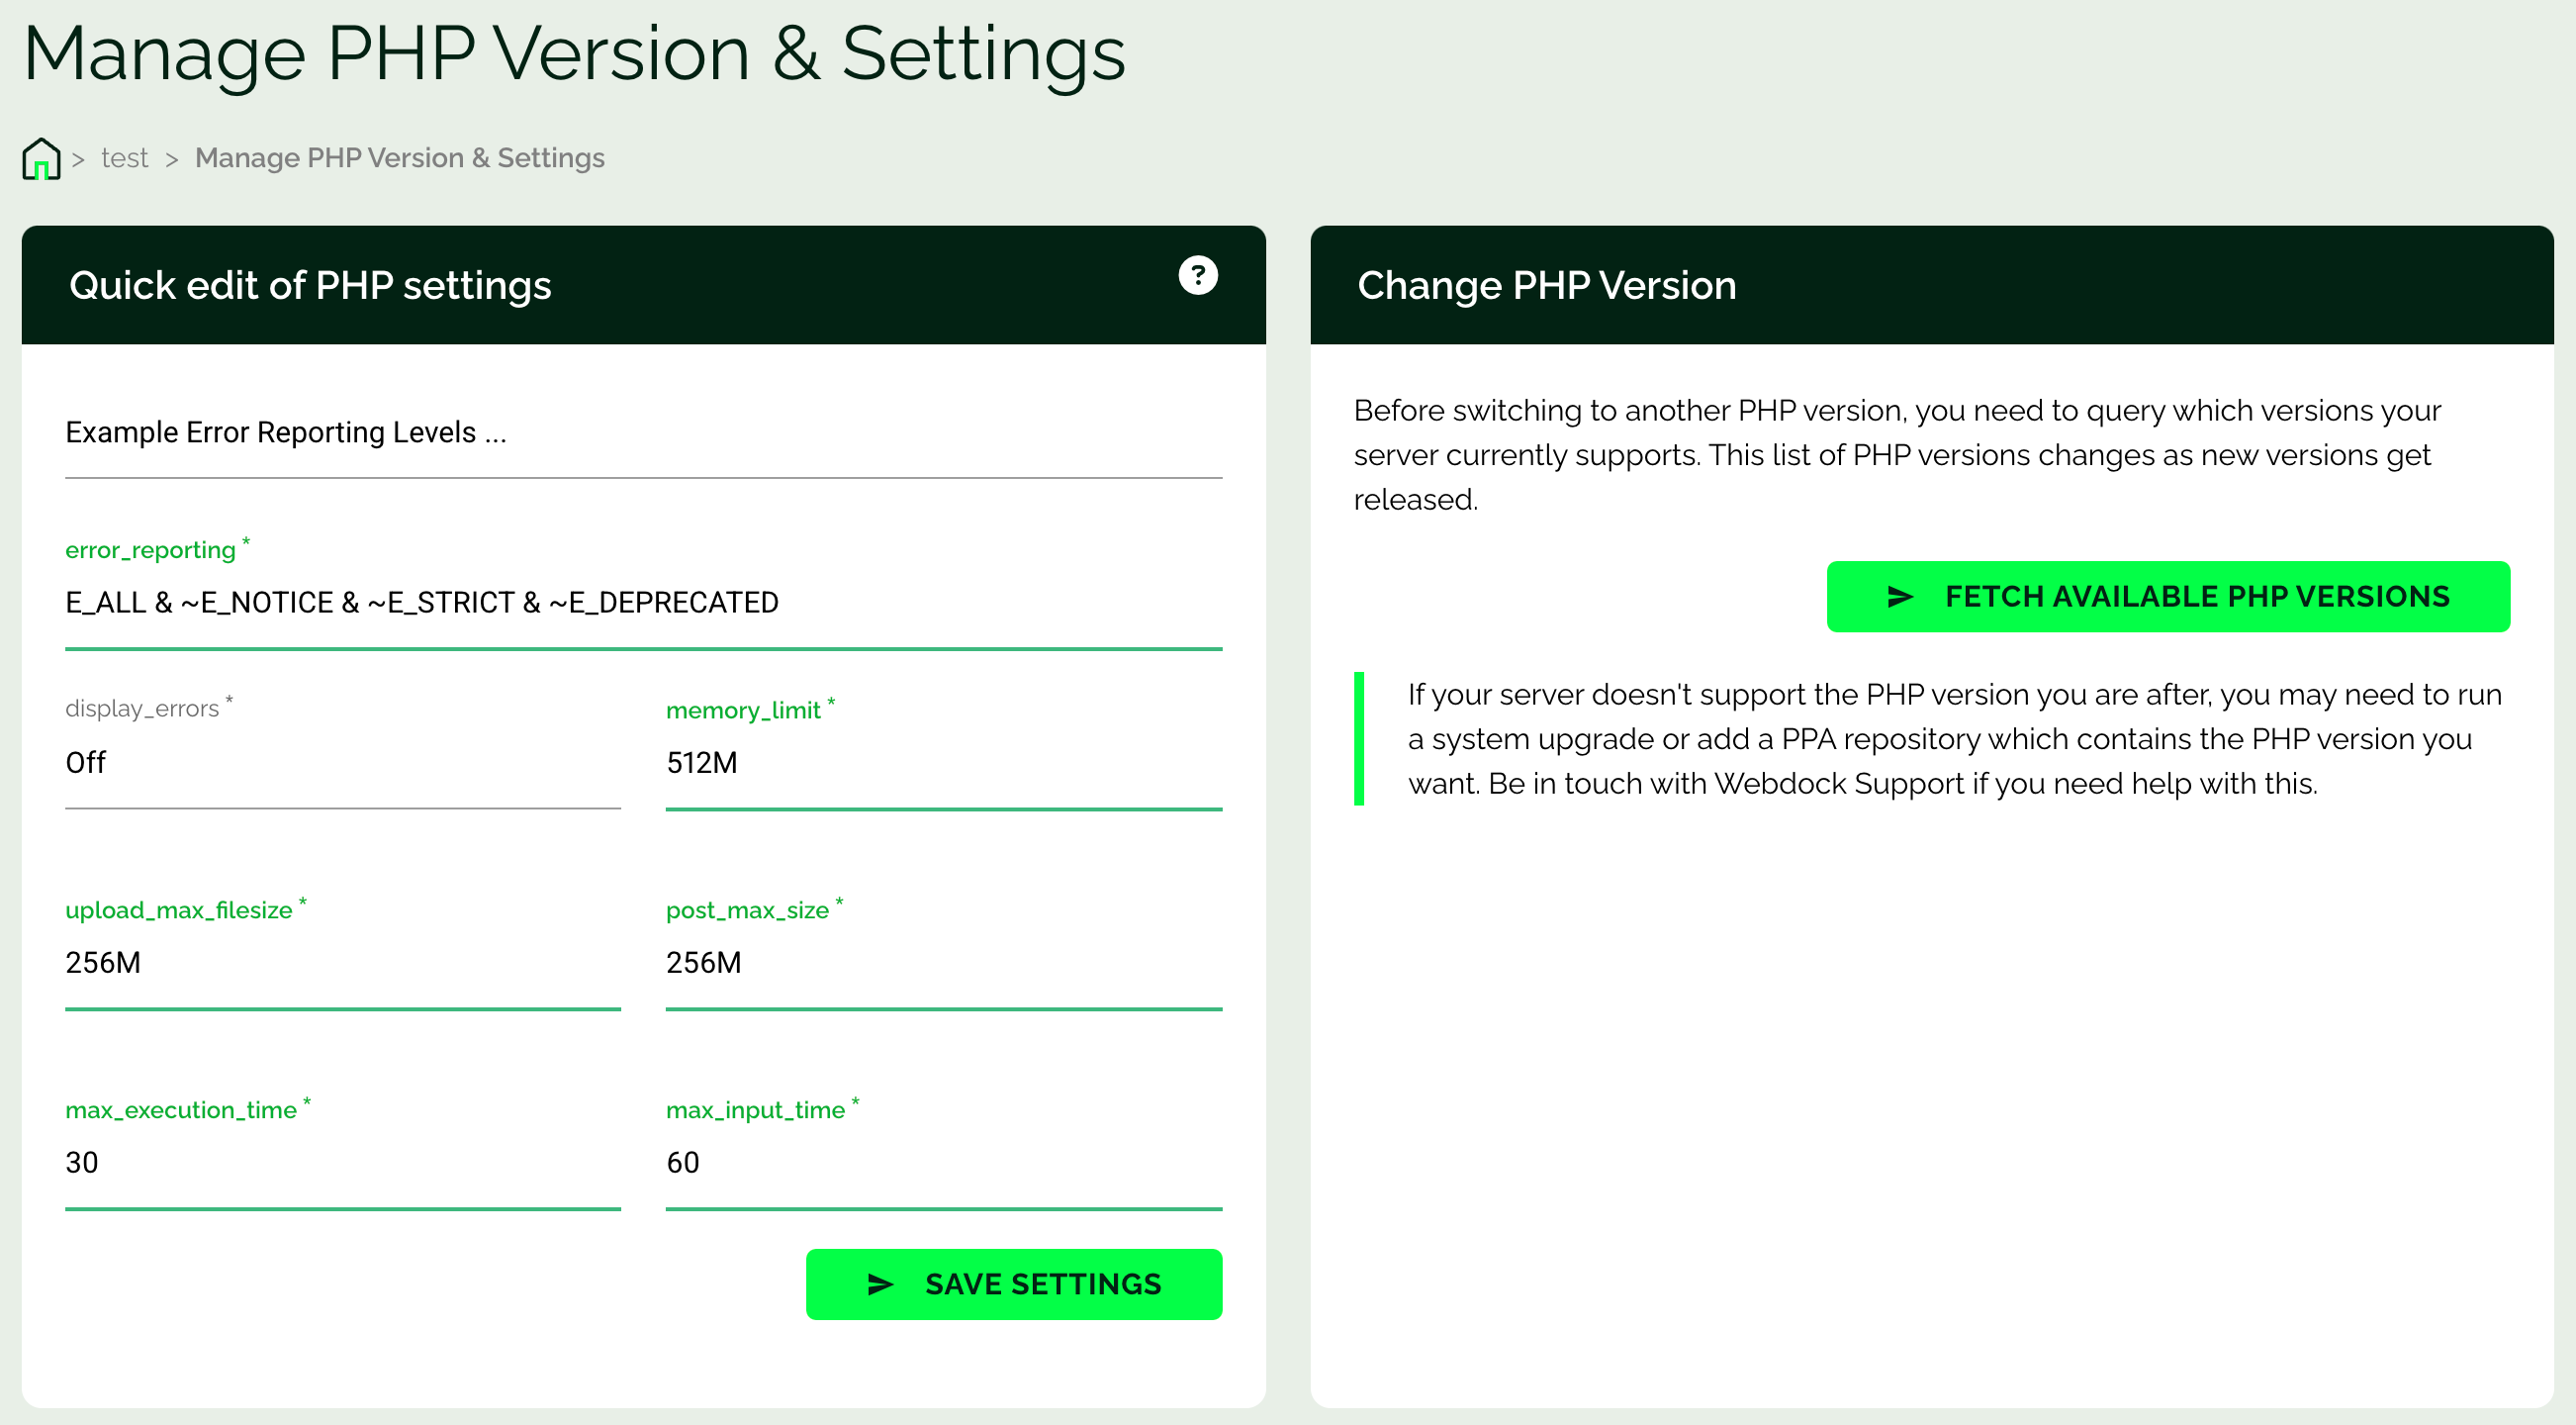Click the display_errors field label
Image resolution: width=2576 pixels, height=1425 pixels.
142,709
